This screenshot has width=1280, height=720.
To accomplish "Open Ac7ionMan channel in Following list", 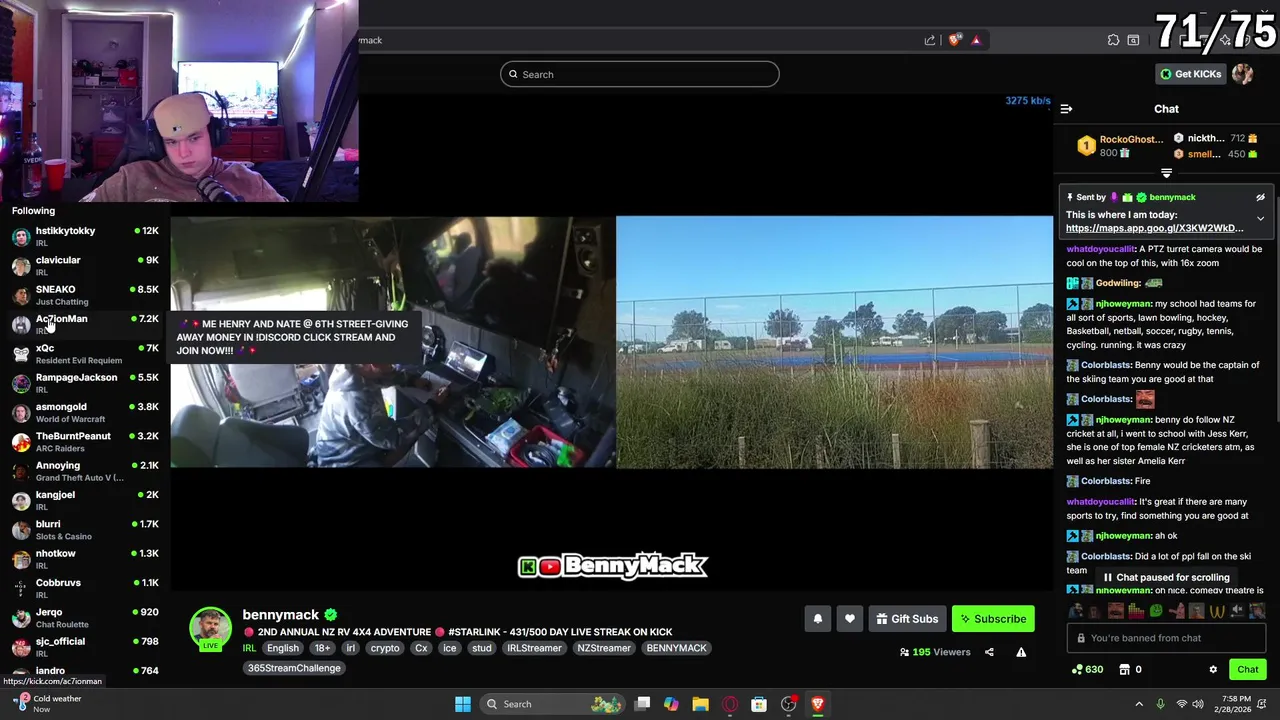I will click(x=85, y=324).
